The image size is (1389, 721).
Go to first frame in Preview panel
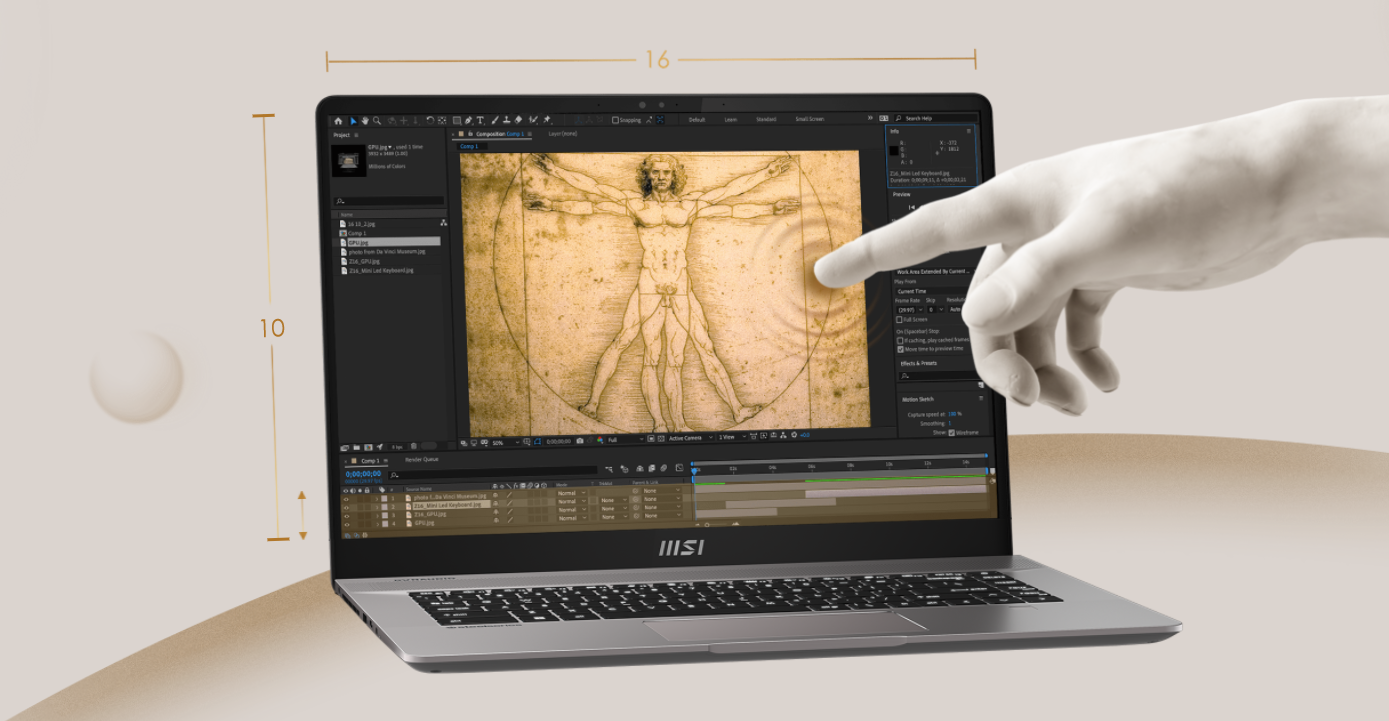pos(911,207)
